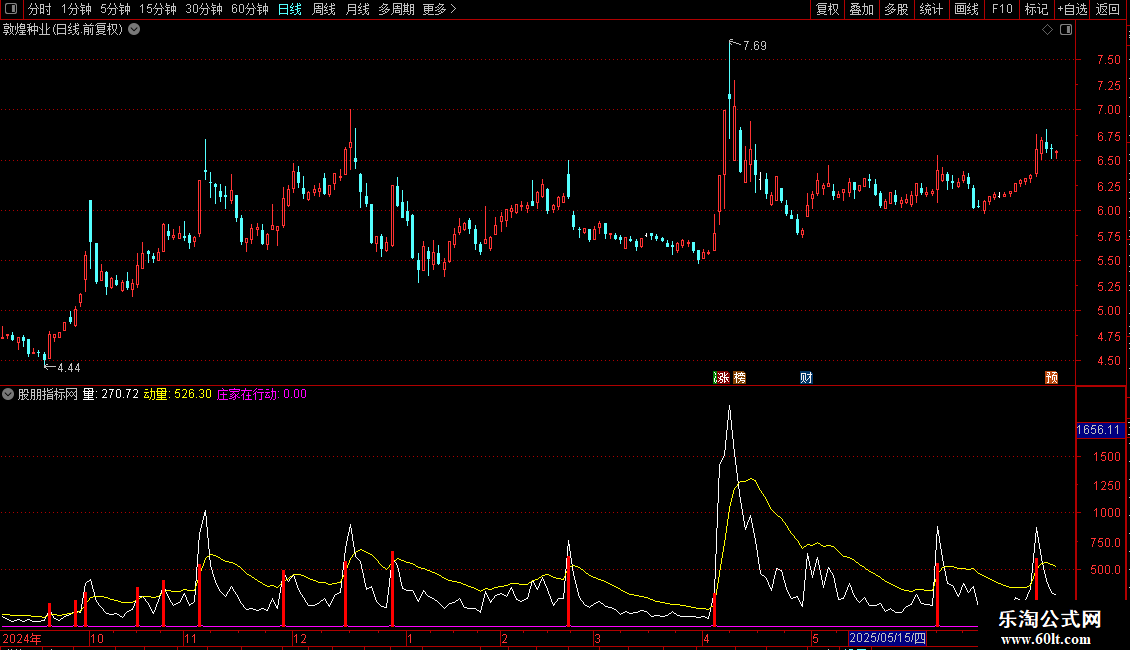This screenshot has height=650, width=1130.
Task: Switch to 周线 weekly chart
Action: (x=324, y=9)
